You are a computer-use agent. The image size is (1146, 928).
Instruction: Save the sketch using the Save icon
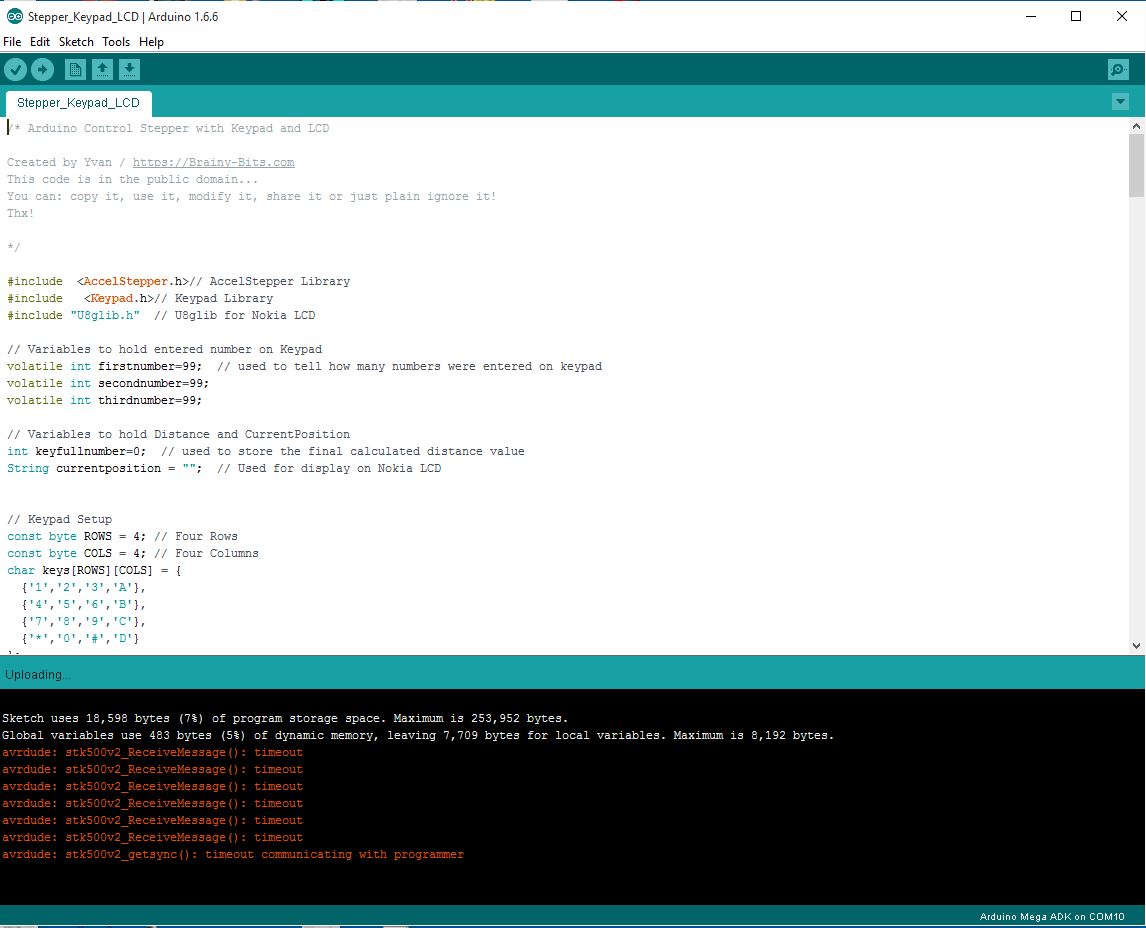pos(130,69)
